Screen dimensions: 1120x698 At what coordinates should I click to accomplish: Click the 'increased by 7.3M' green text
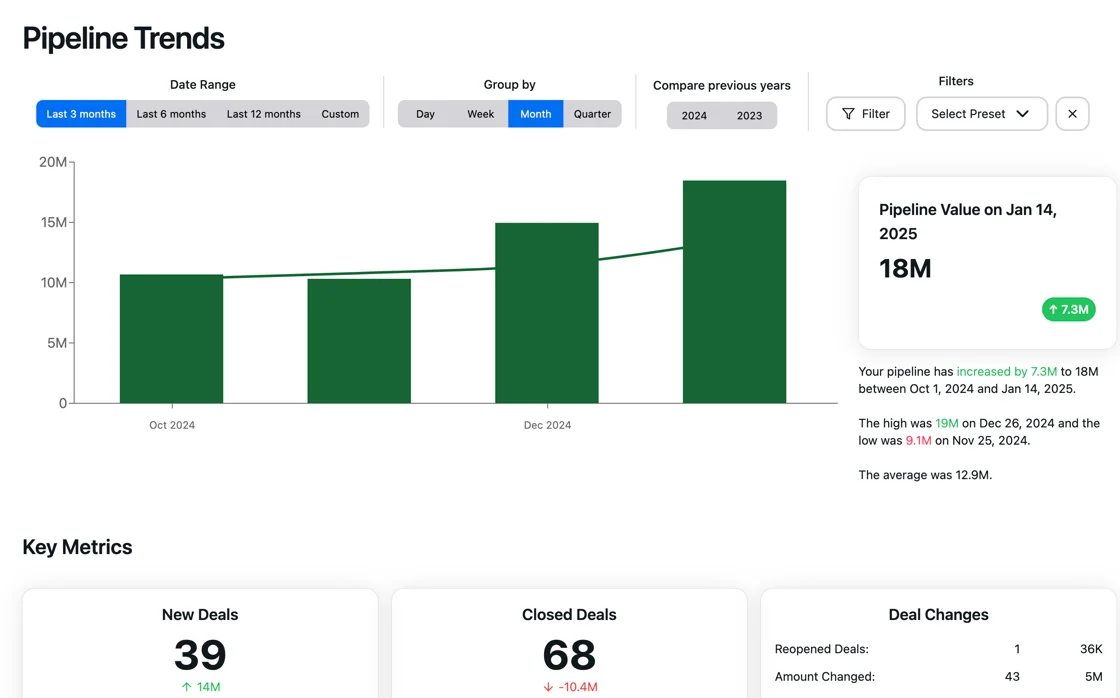click(x=1006, y=371)
